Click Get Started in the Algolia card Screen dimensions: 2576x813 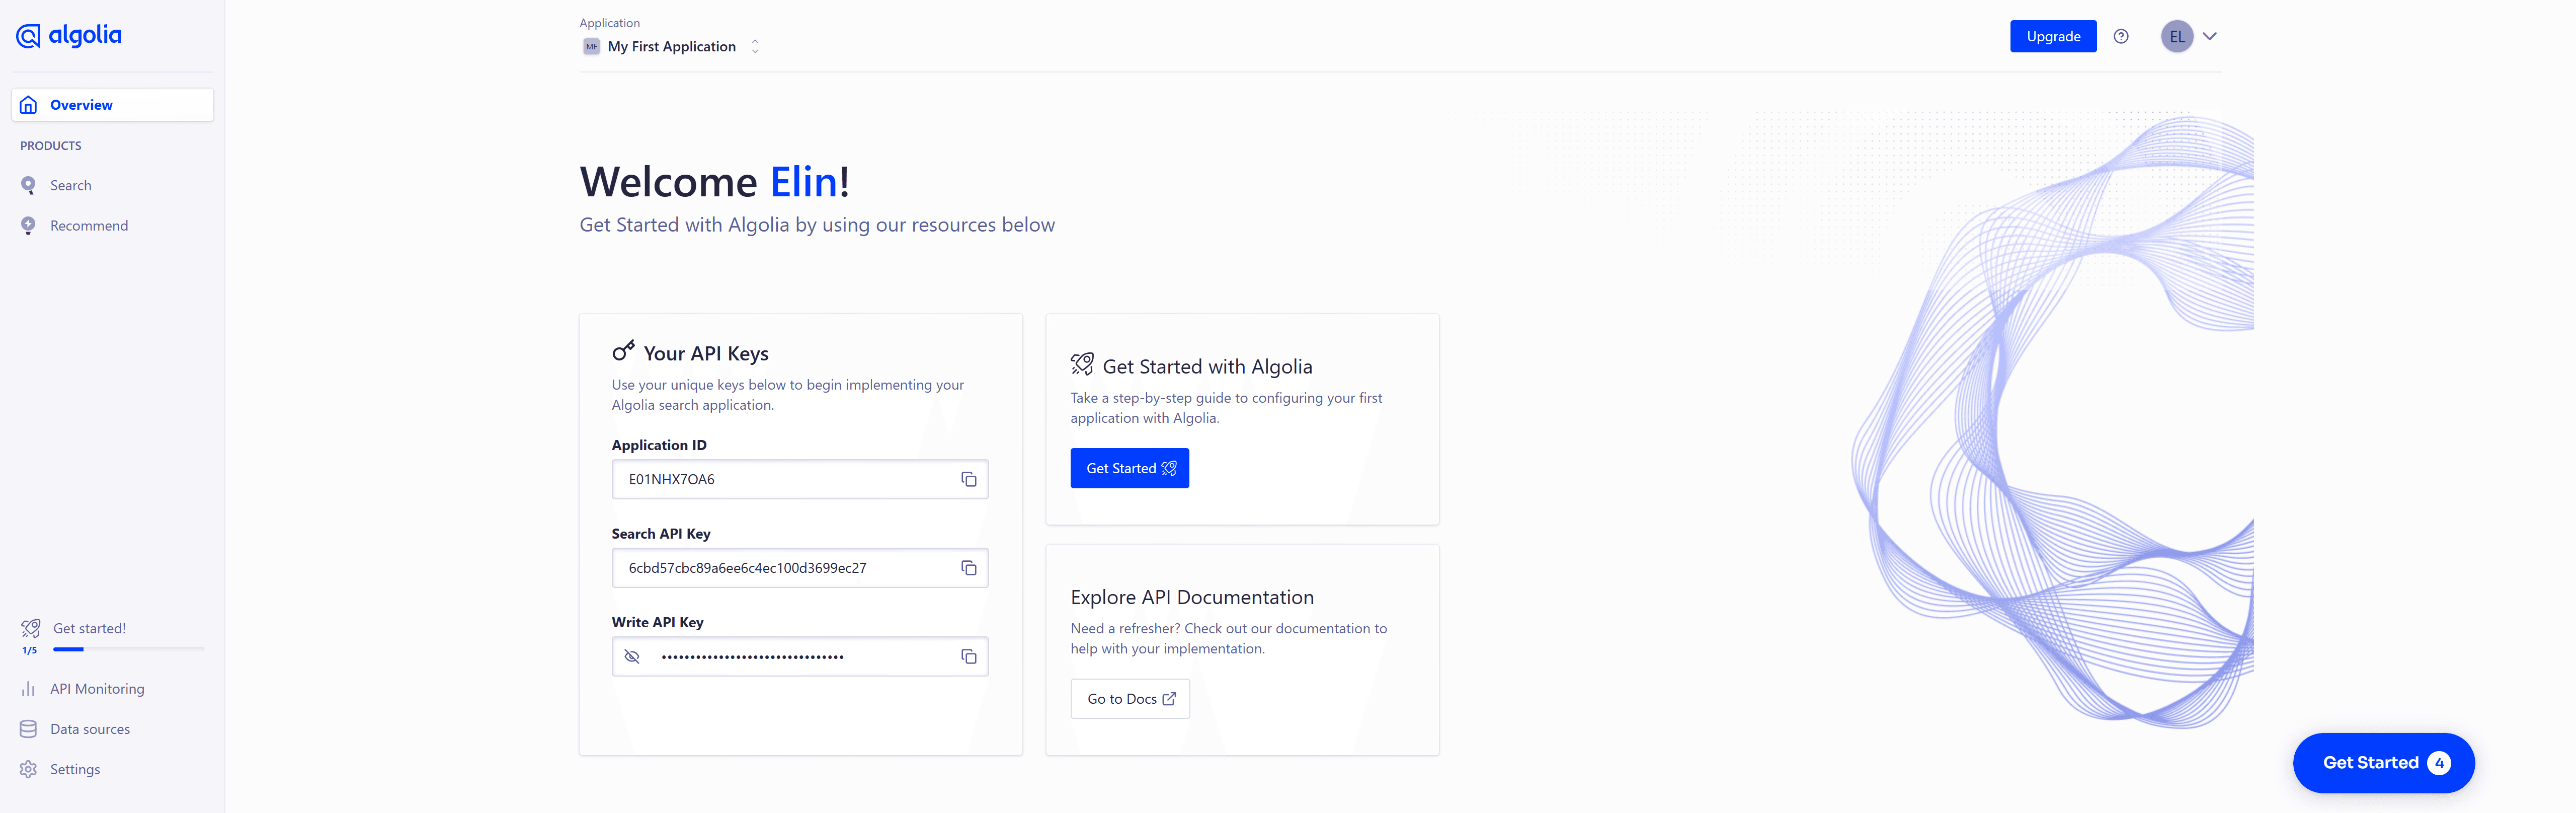(1130, 468)
